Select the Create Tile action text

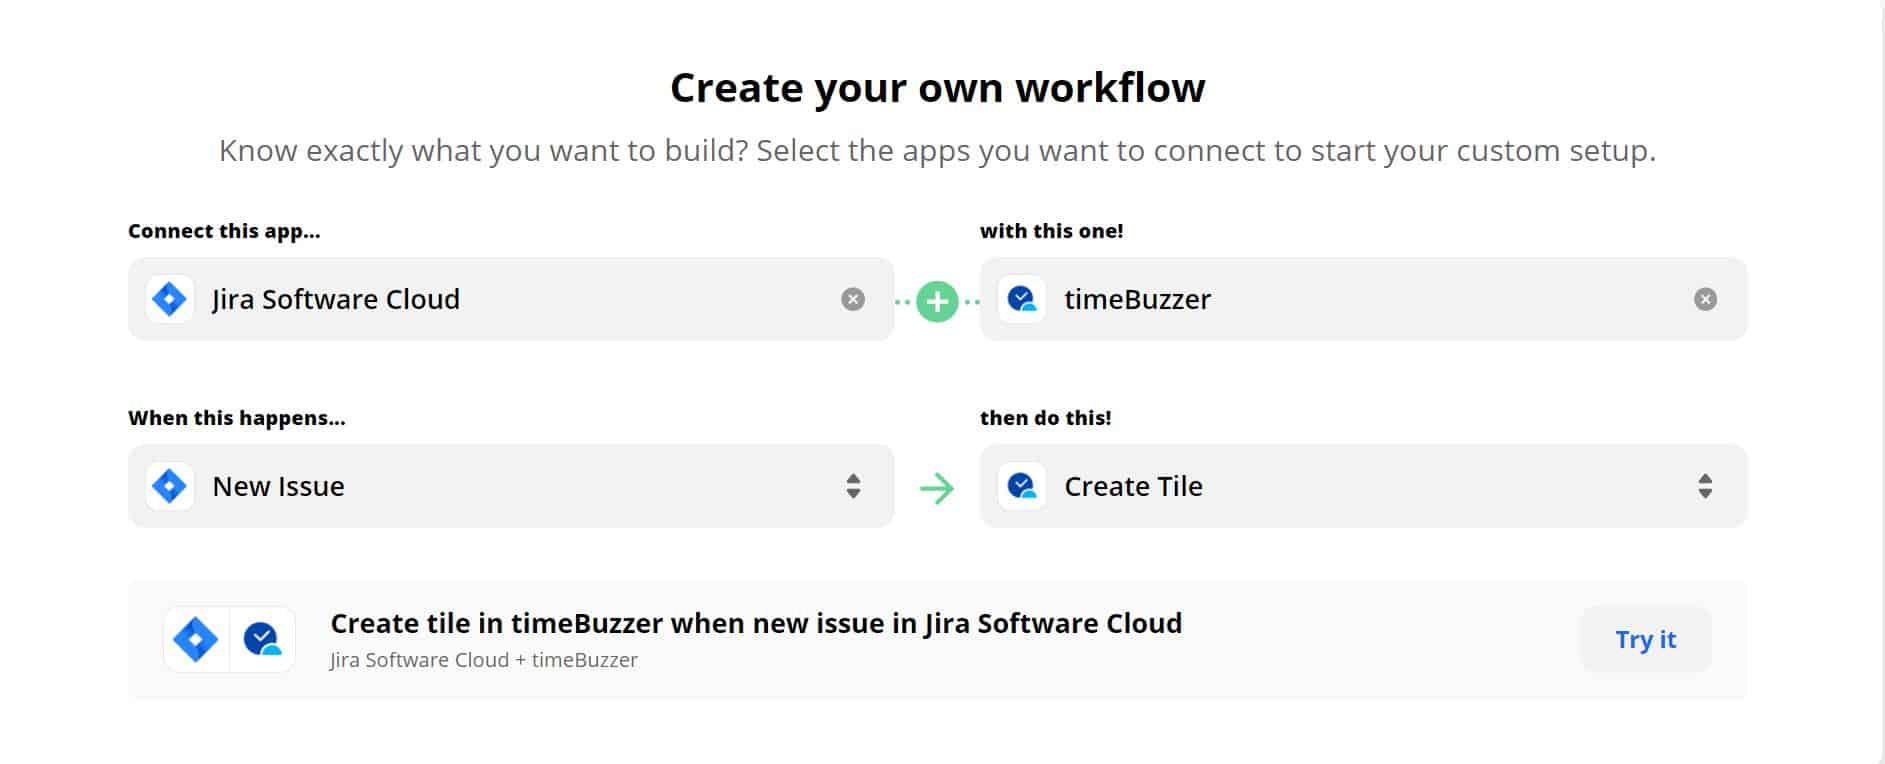pyautogui.click(x=1133, y=486)
